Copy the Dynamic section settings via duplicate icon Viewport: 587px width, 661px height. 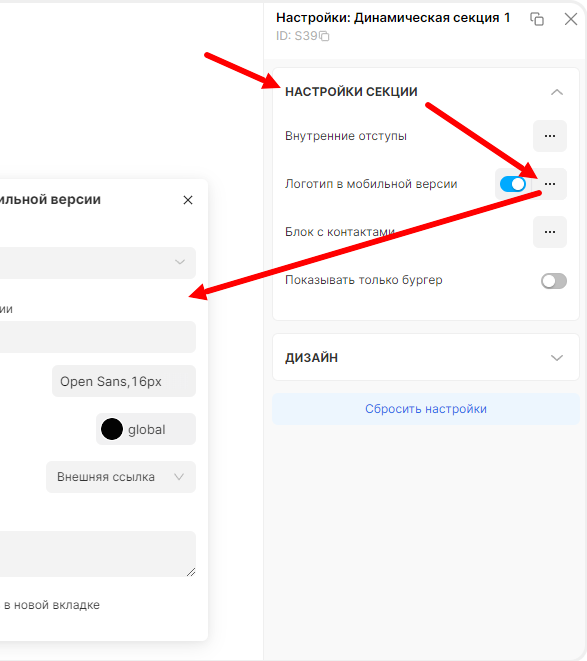[537, 19]
